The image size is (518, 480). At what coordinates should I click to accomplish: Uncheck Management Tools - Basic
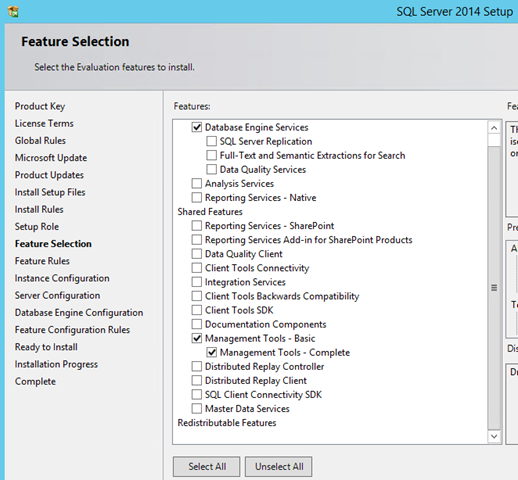[197, 338]
